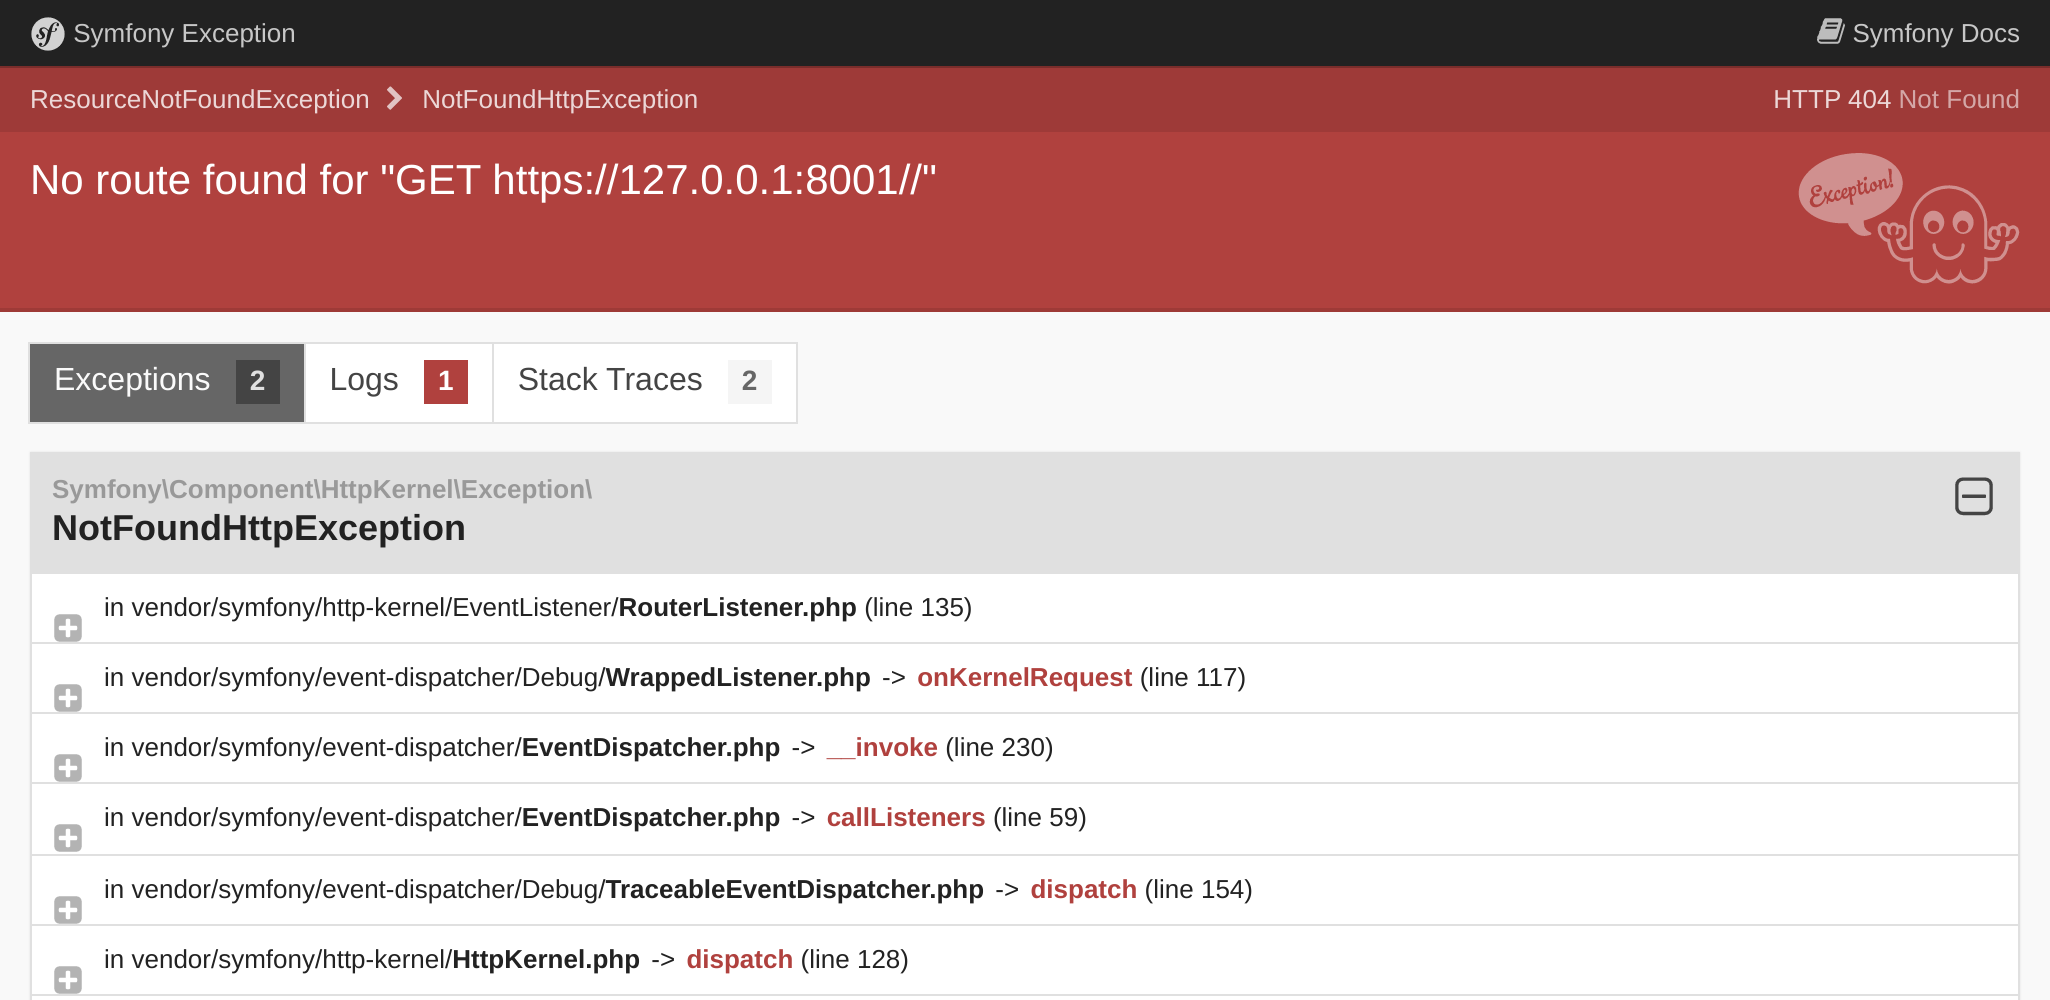
Task: Click the callListeners method name
Action: [905, 818]
